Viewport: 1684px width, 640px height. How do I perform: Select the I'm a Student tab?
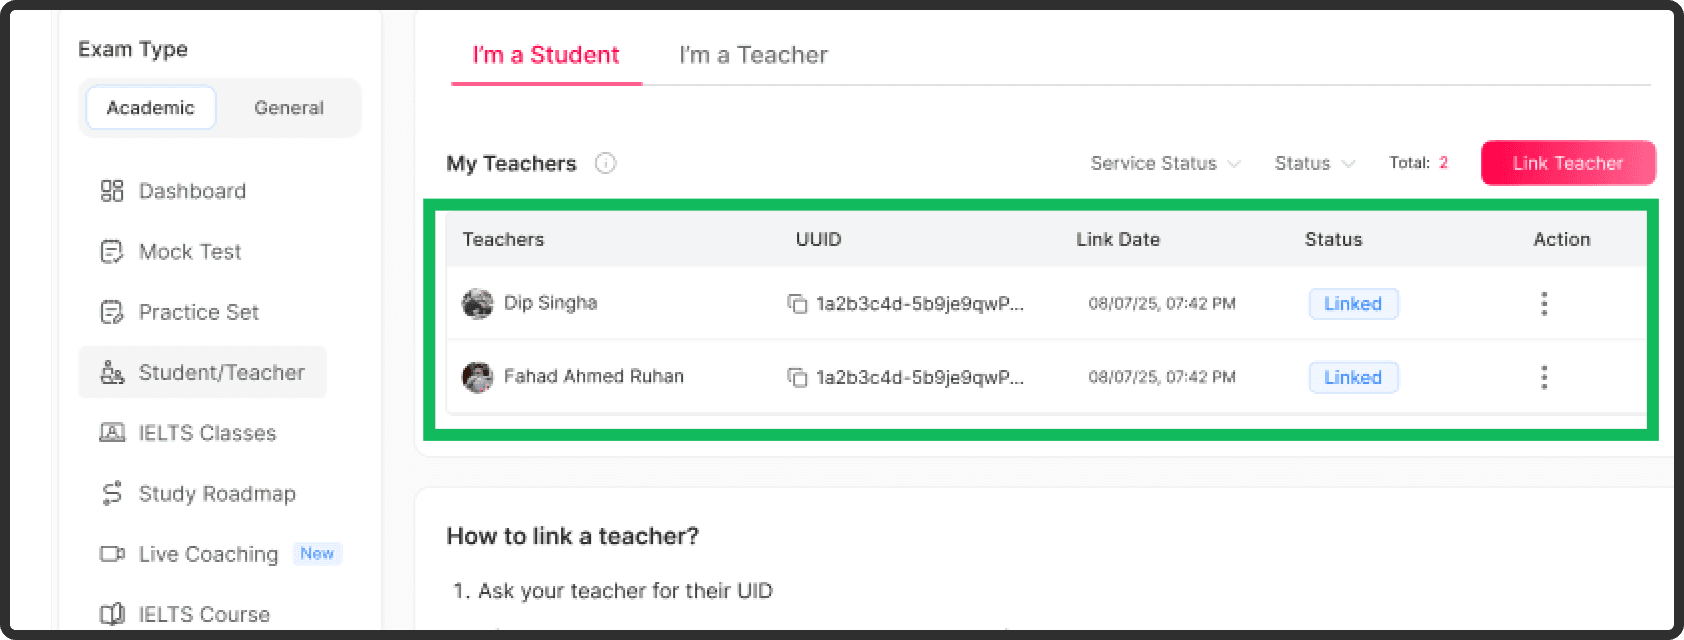coord(544,55)
